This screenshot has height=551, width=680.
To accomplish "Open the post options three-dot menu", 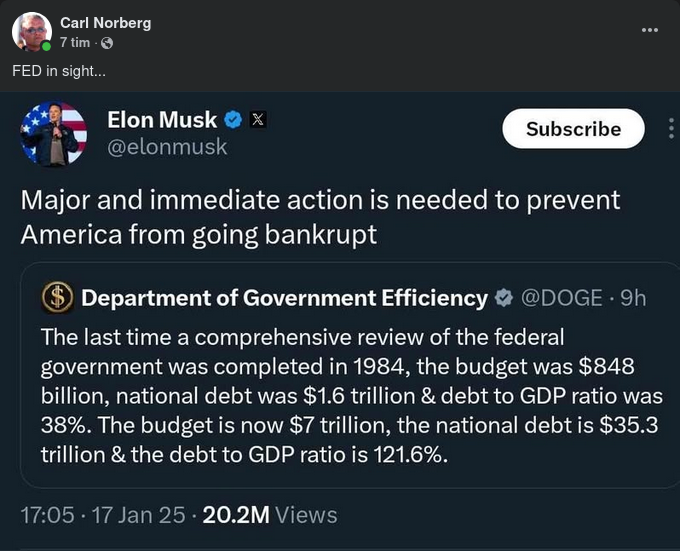I will pos(650,30).
